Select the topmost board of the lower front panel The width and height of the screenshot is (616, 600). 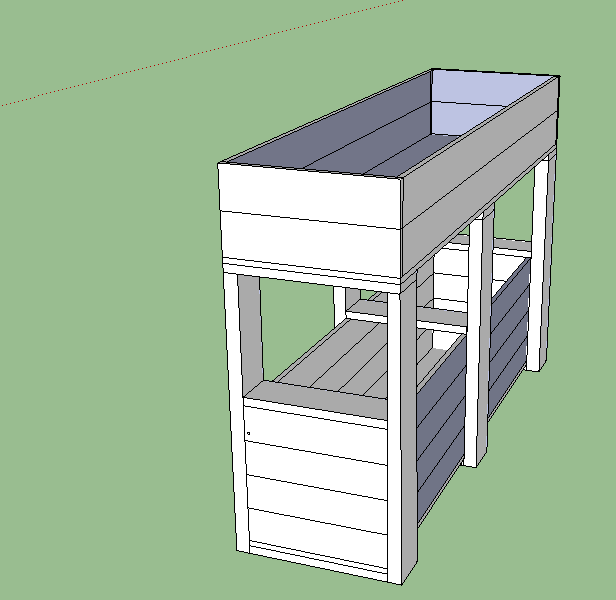coord(315,430)
